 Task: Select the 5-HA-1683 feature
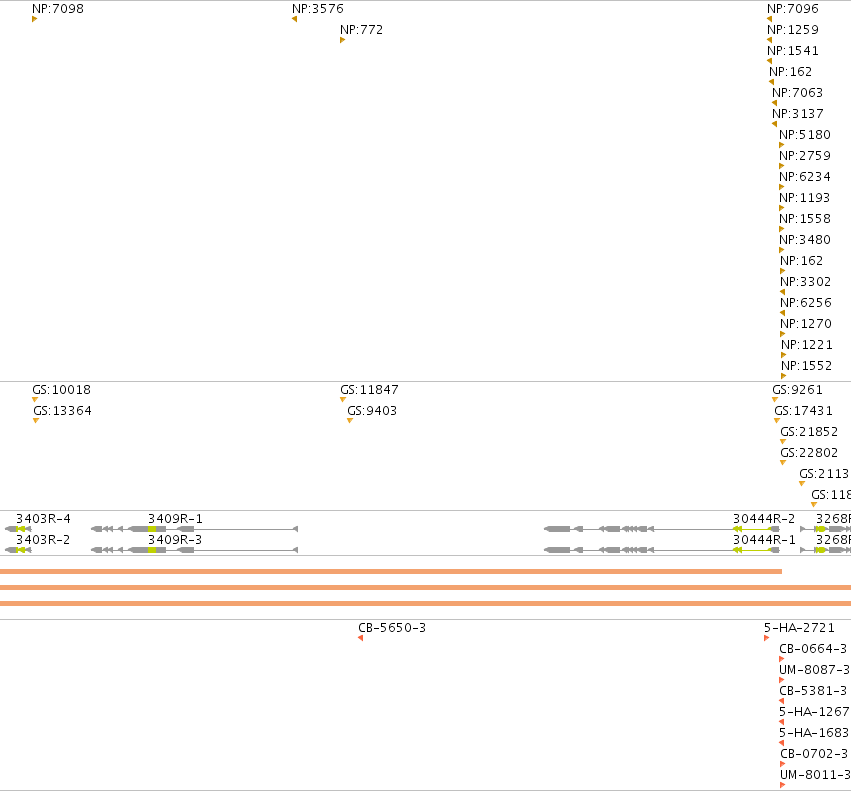coord(814,733)
